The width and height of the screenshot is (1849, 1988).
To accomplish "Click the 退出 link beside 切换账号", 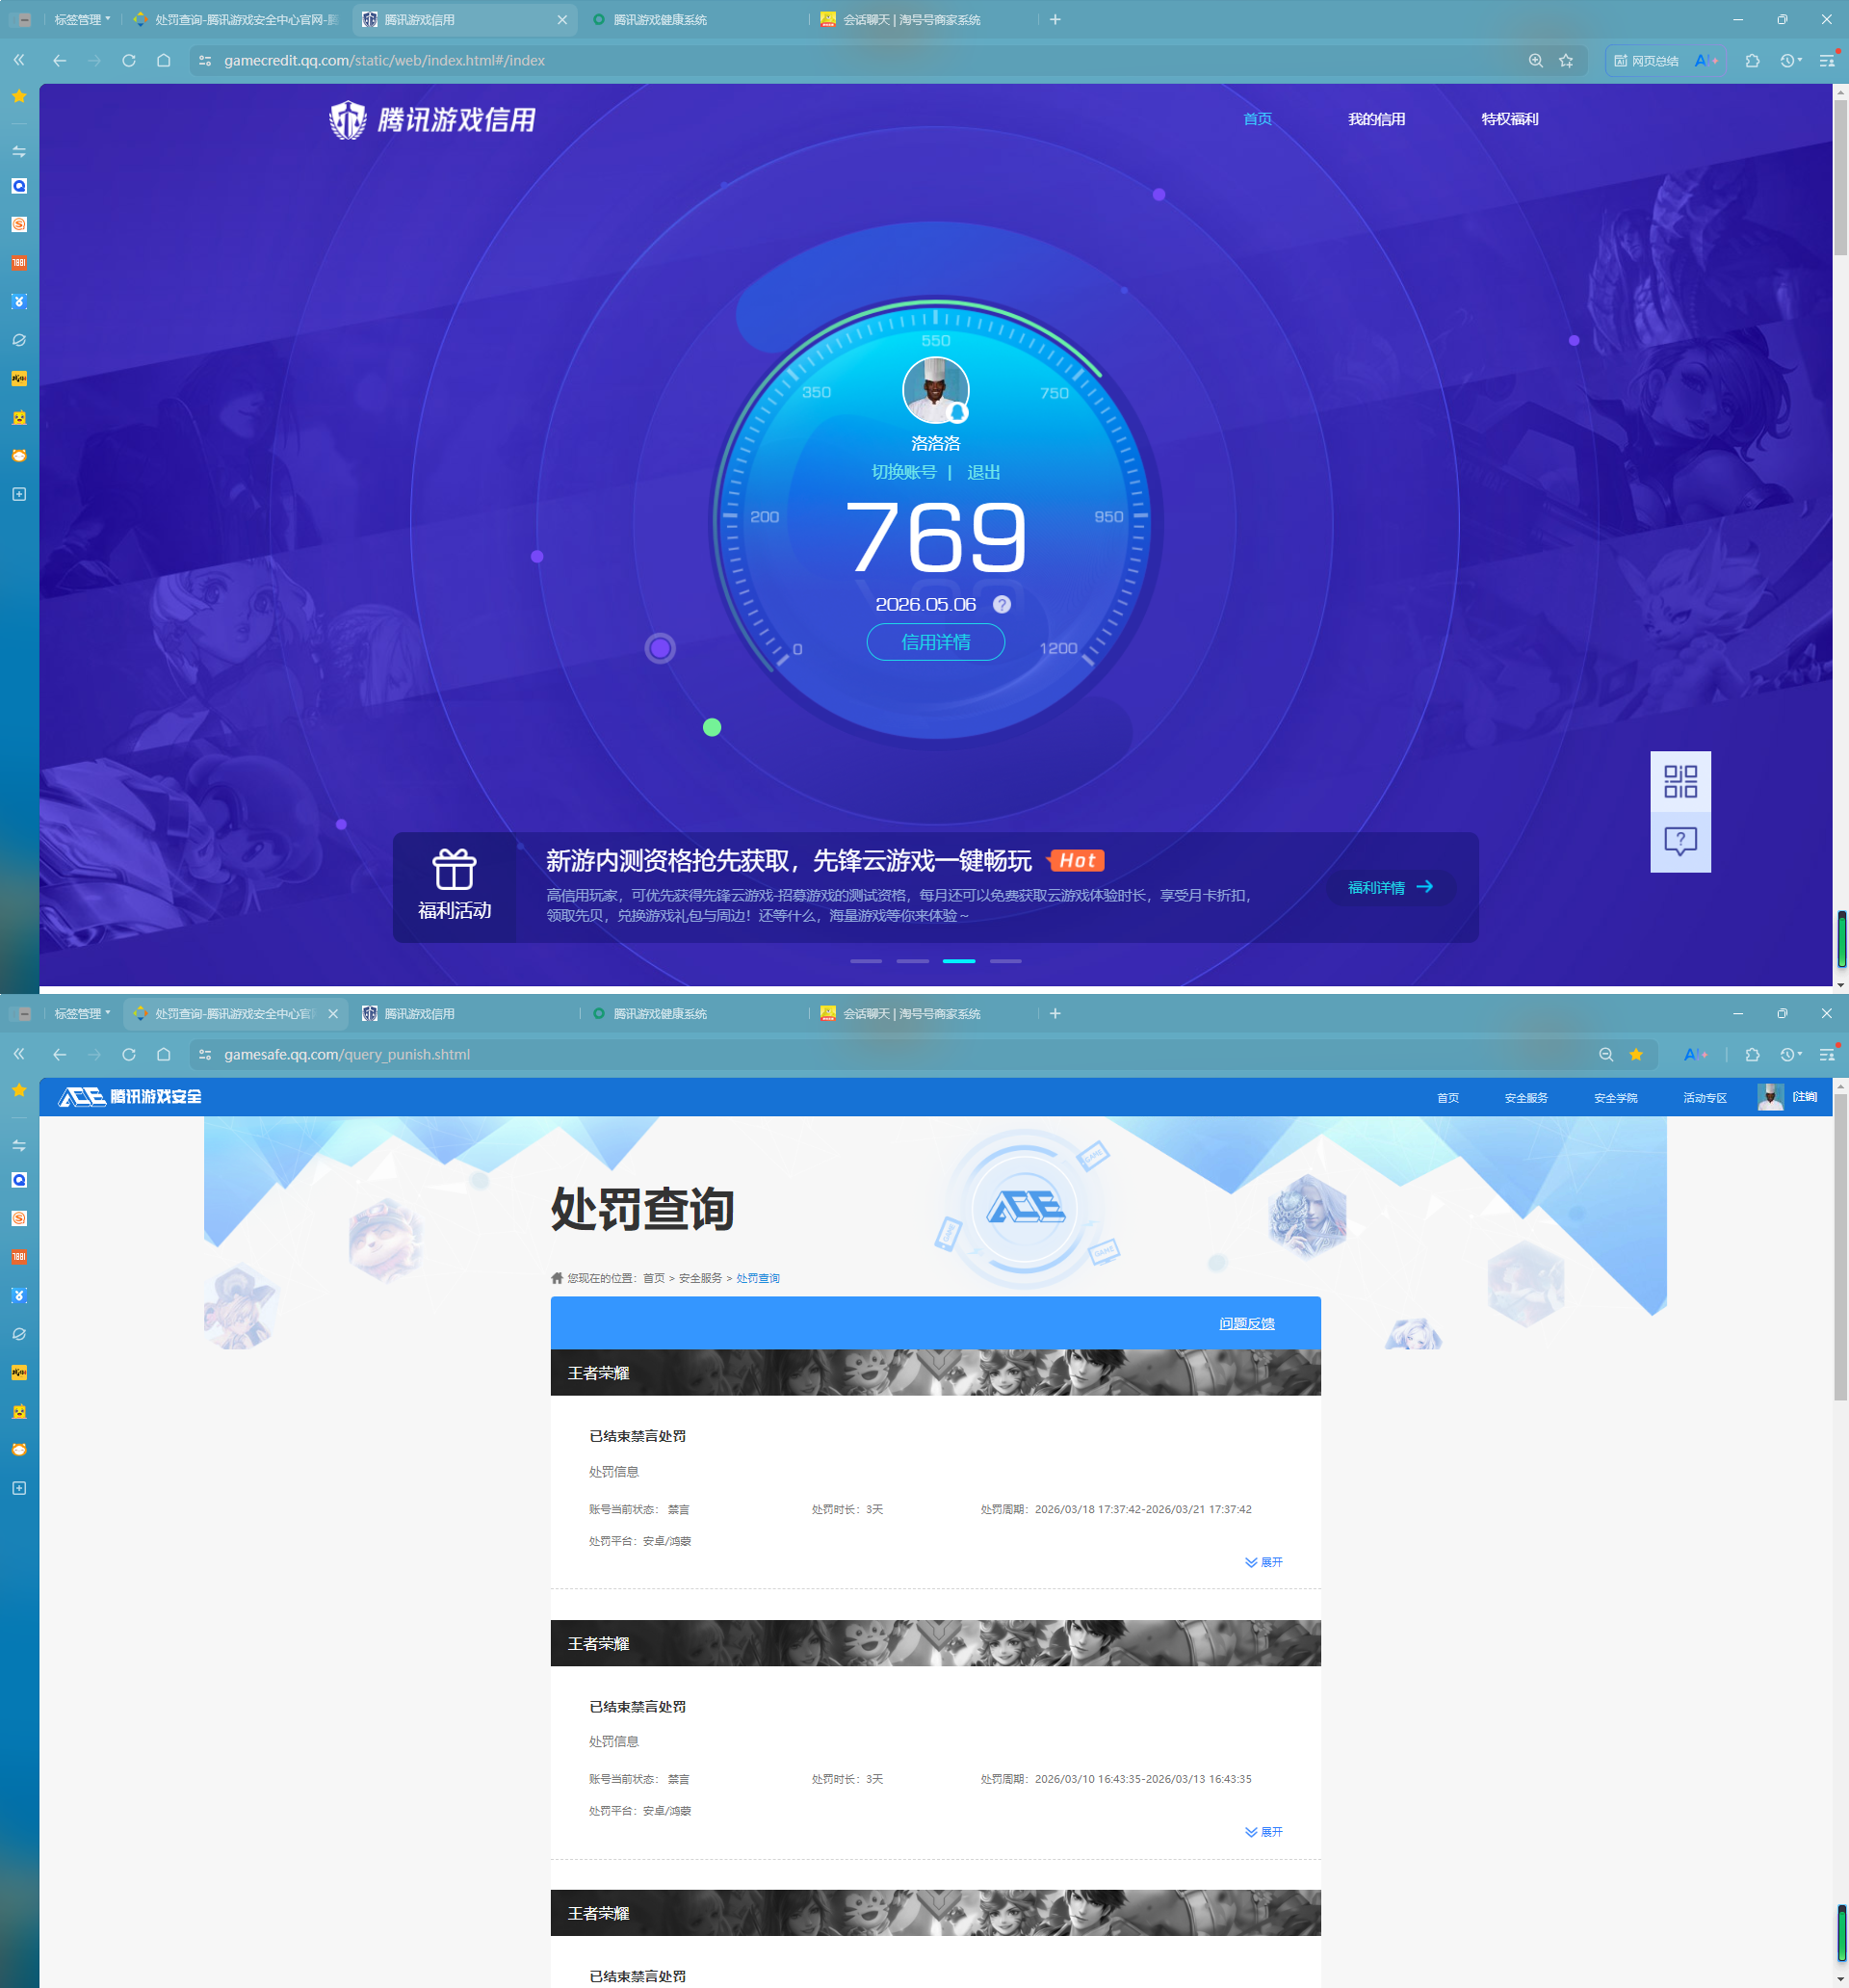I will tap(983, 472).
